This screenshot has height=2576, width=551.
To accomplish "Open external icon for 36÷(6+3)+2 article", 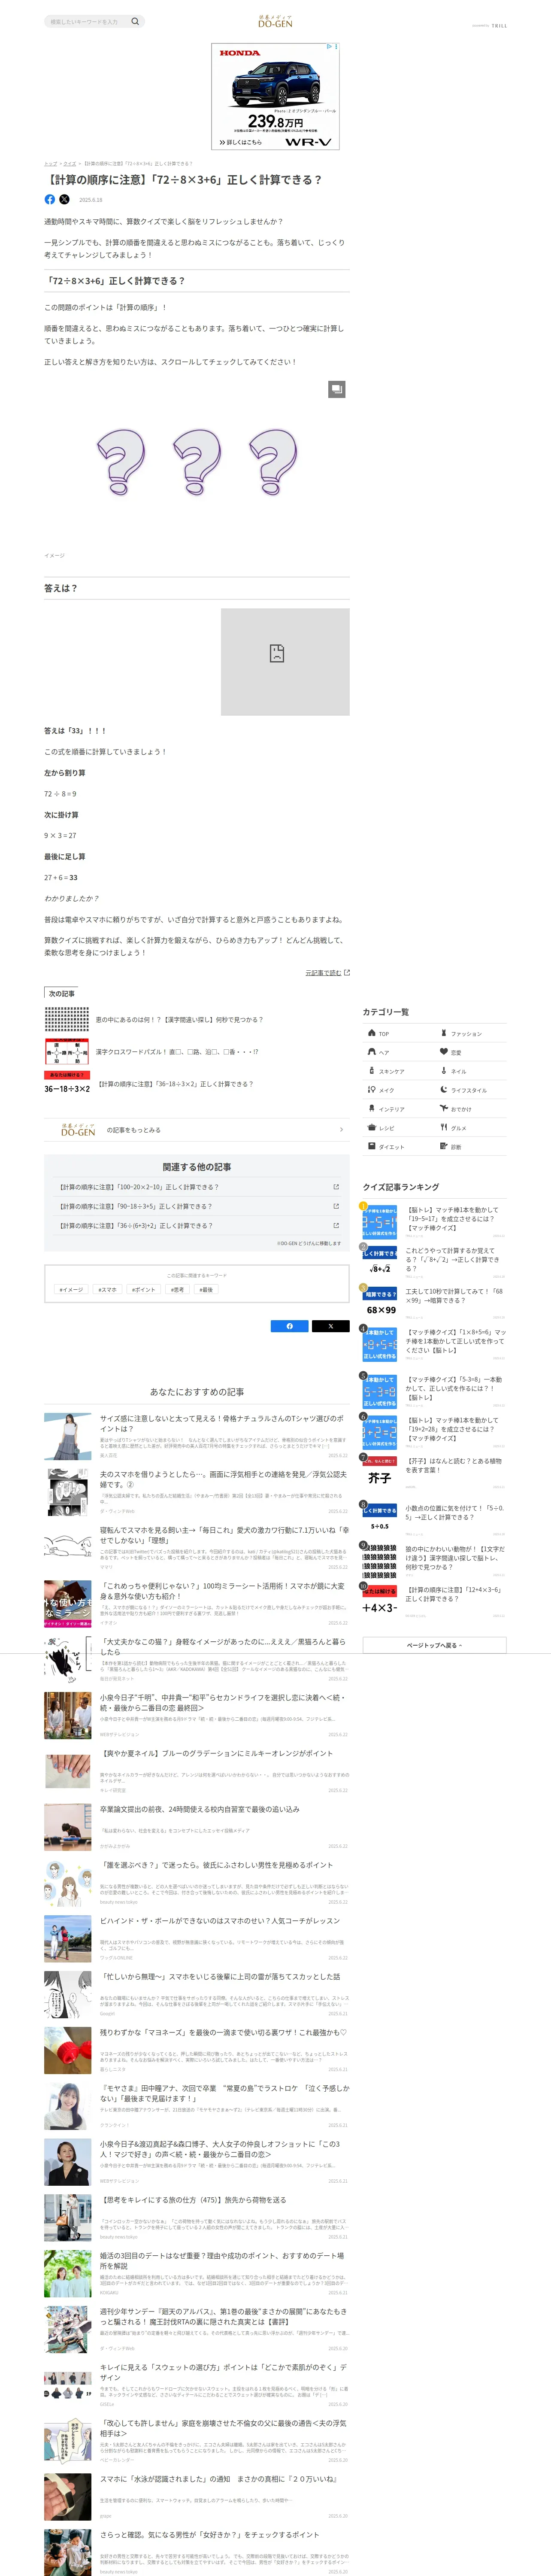I will pyautogui.click(x=336, y=1225).
